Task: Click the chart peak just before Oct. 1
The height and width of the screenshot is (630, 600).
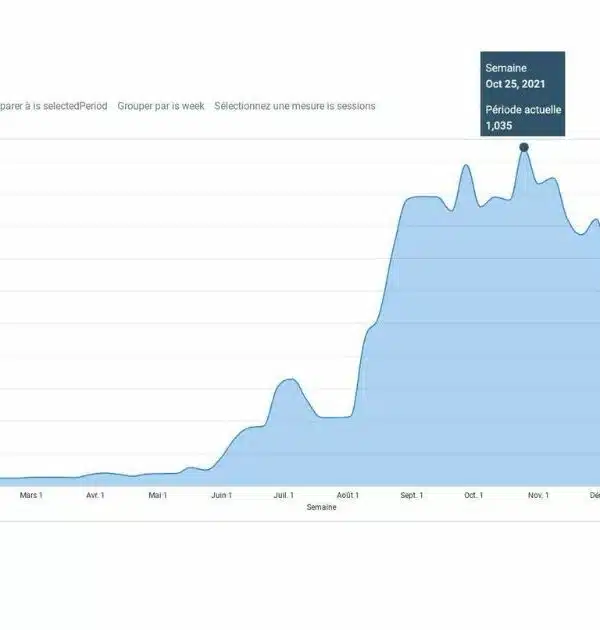Action: pos(466,166)
